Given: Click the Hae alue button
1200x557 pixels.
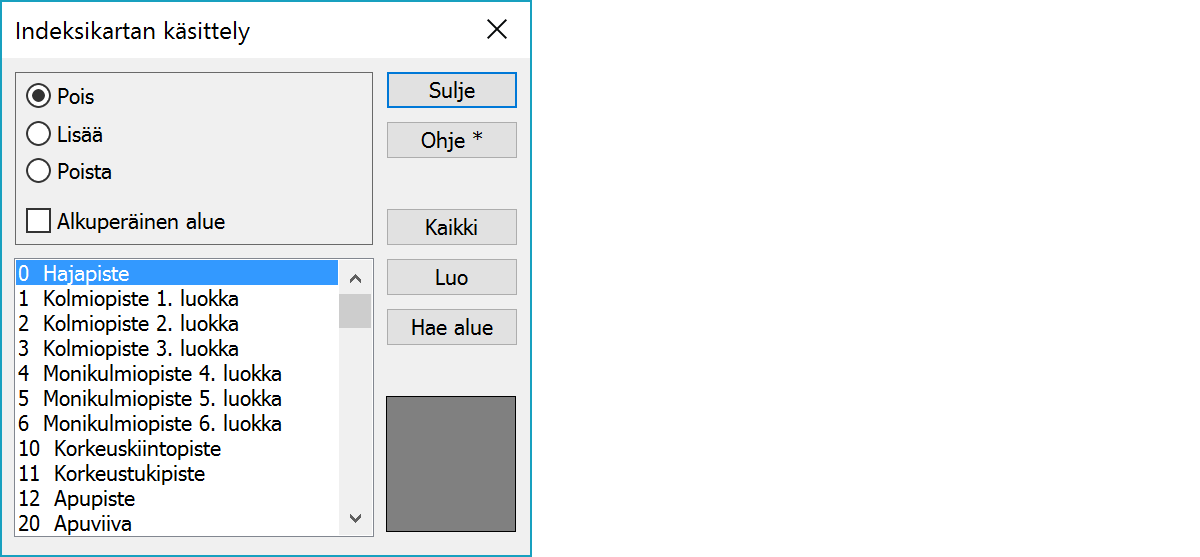Looking at the screenshot, I should 451,328.
